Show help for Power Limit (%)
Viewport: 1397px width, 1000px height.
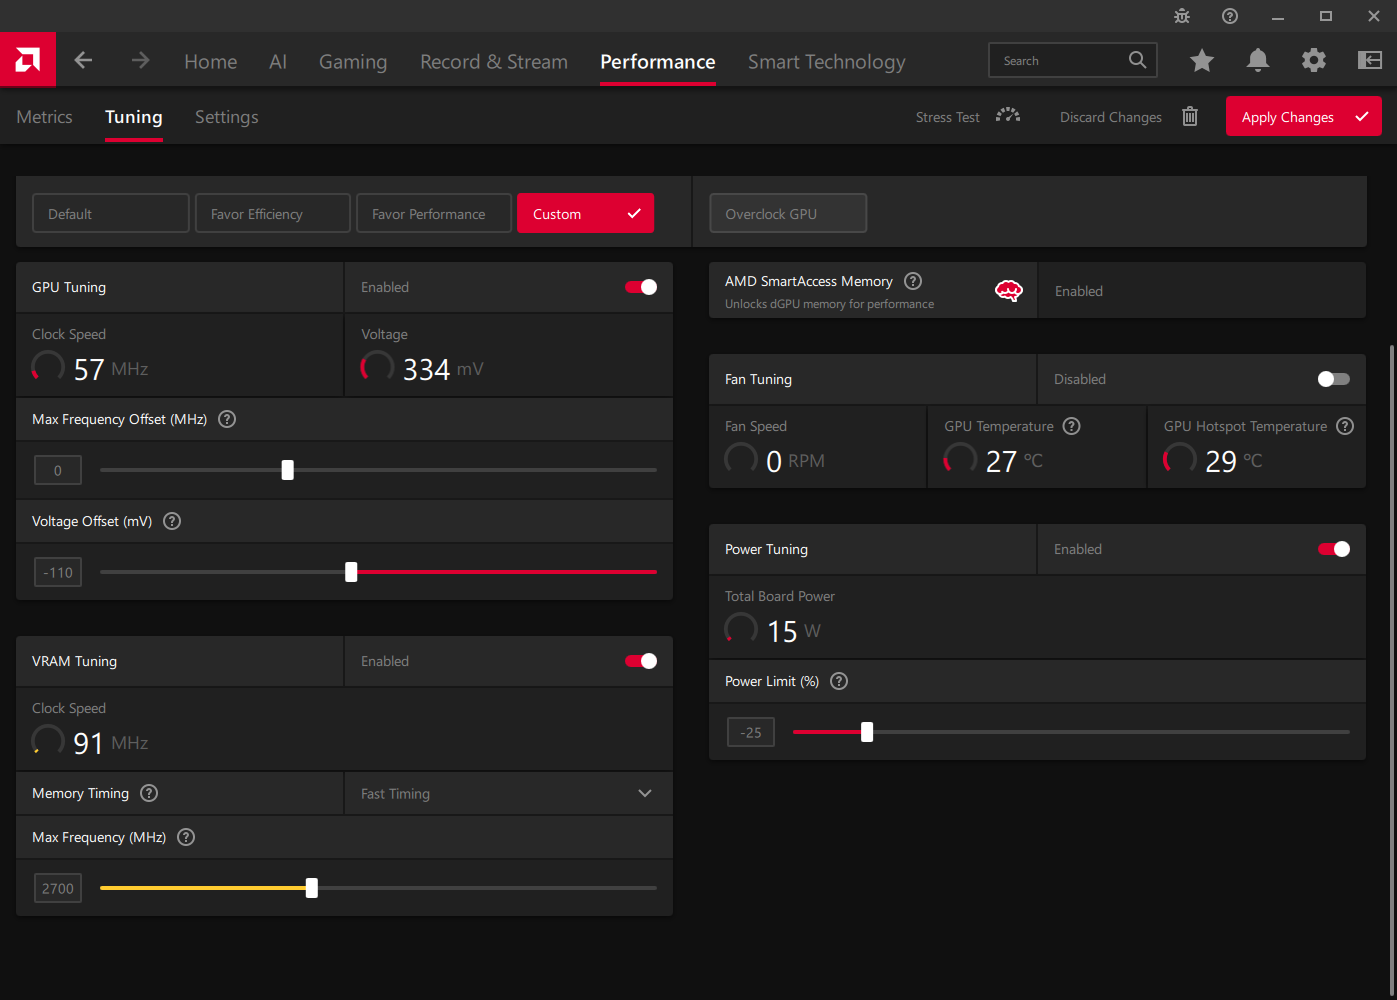point(839,681)
